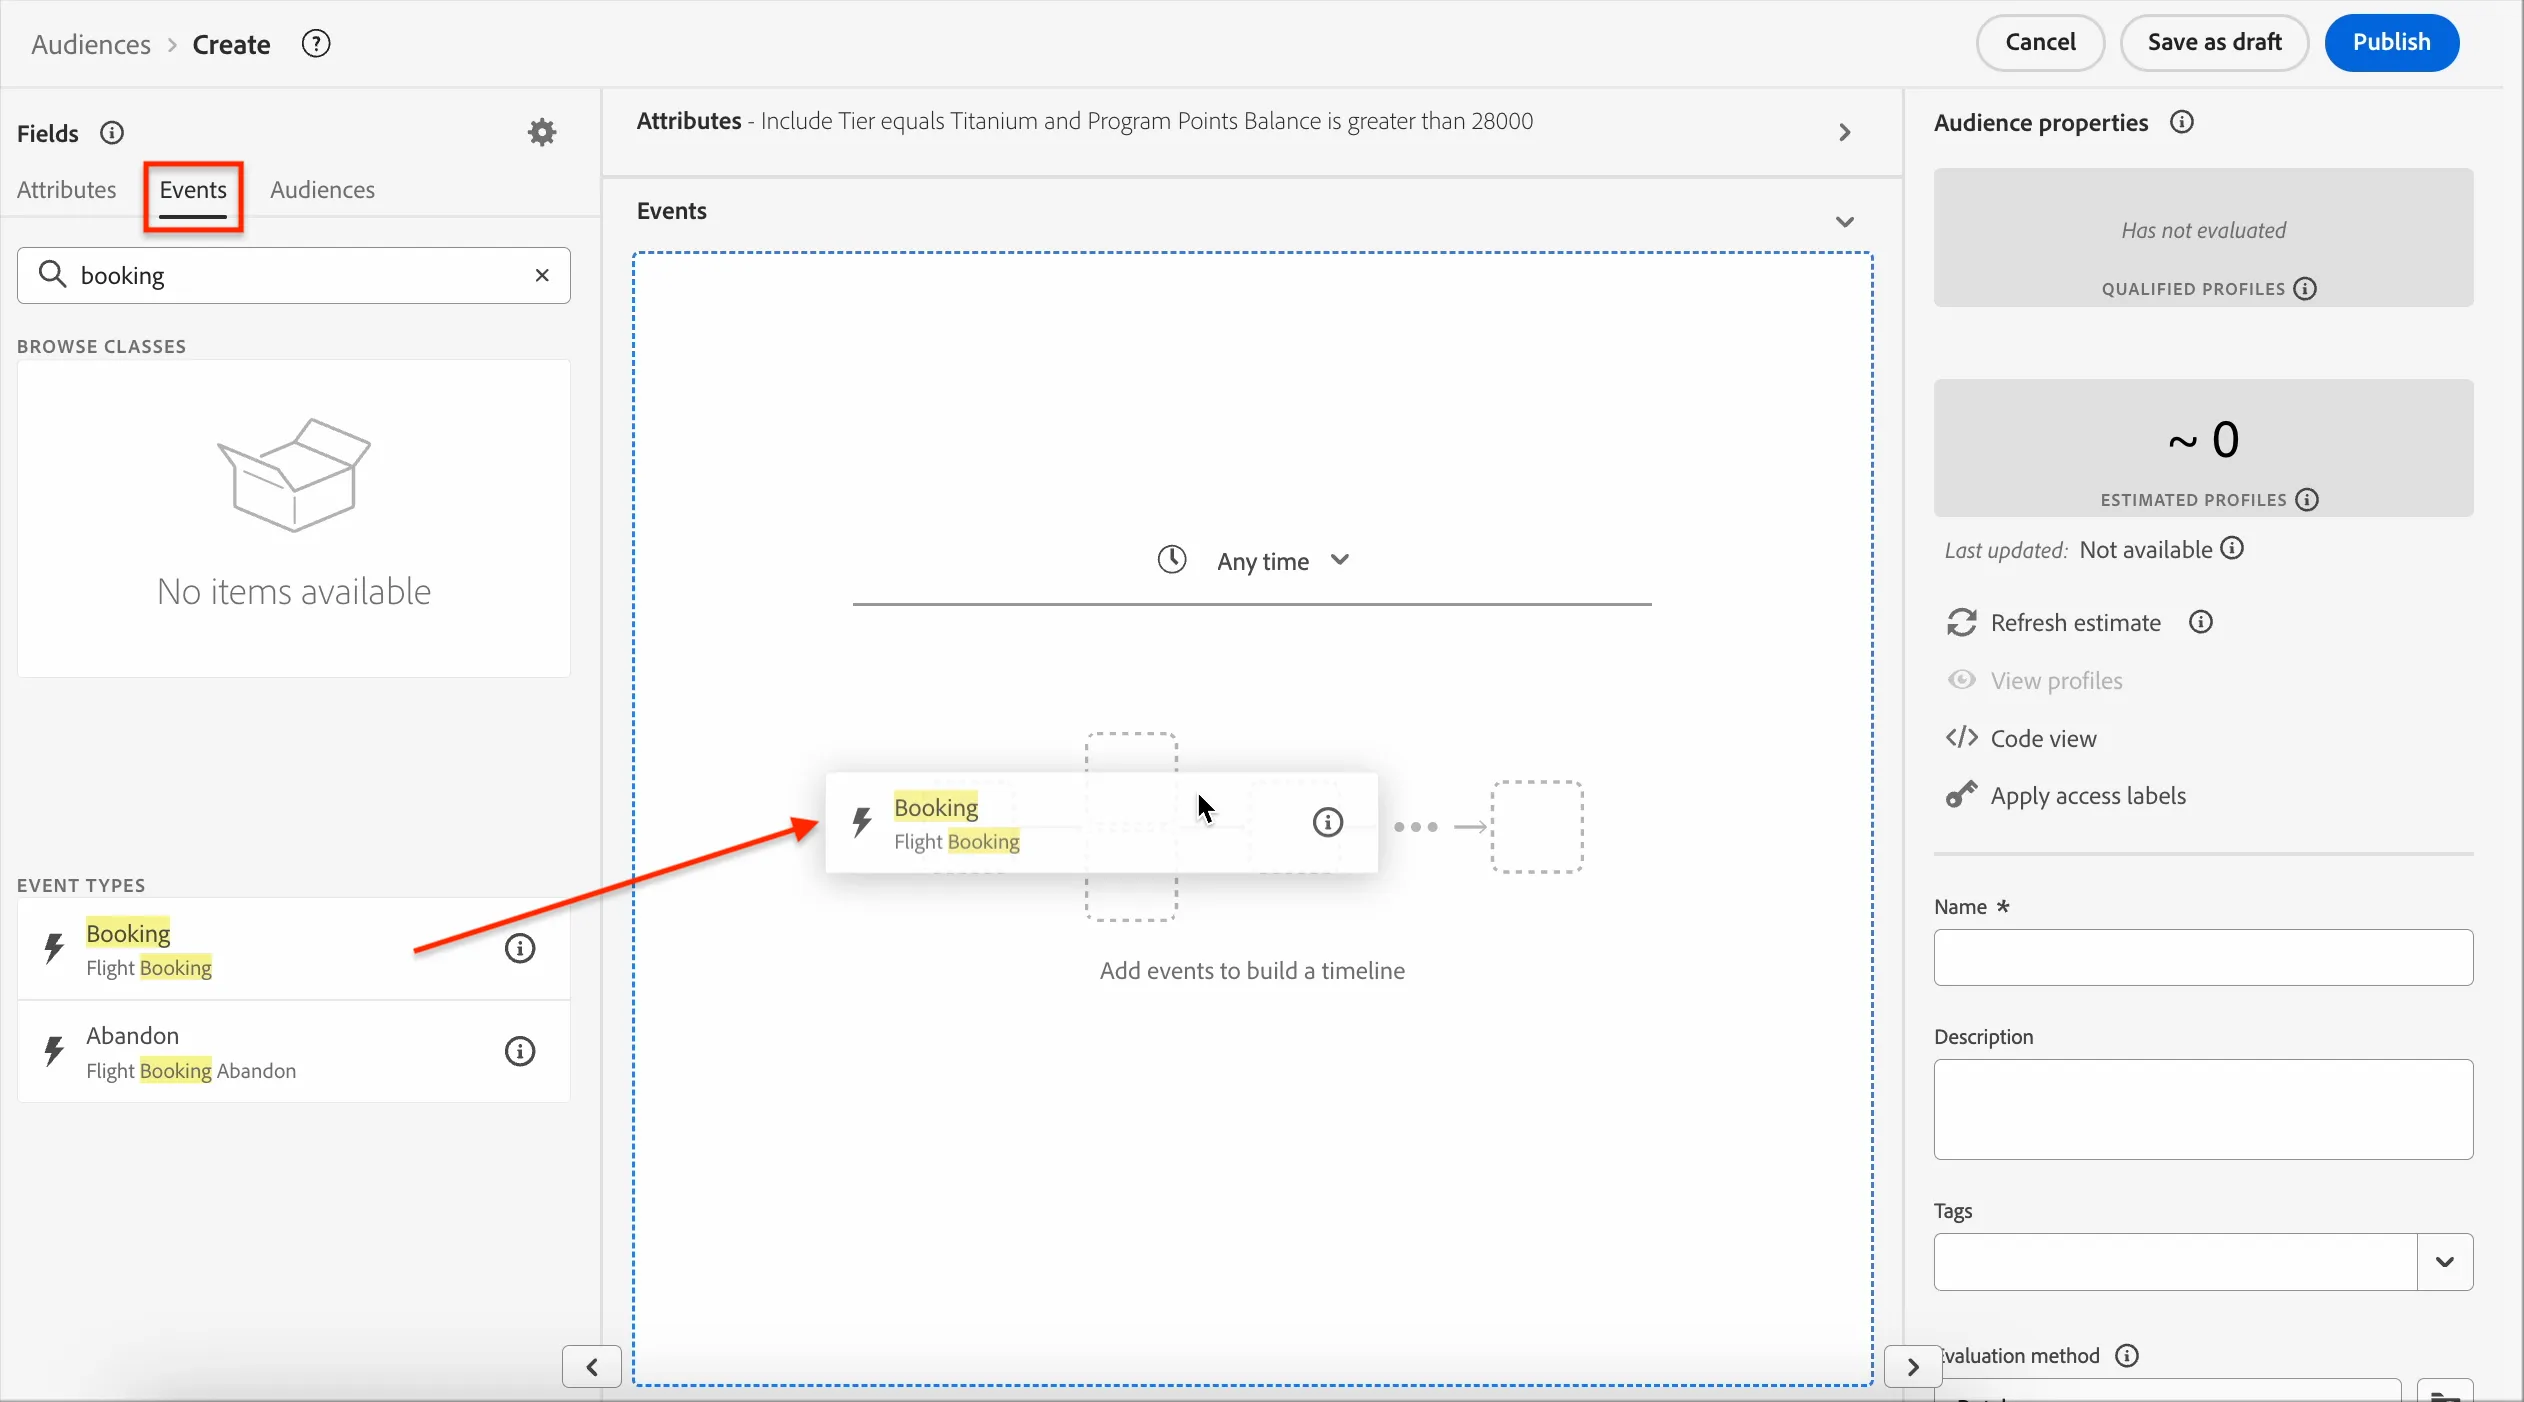This screenshot has width=2524, height=1402.
Task: Click into the Name input field
Action: pos(2203,958)
